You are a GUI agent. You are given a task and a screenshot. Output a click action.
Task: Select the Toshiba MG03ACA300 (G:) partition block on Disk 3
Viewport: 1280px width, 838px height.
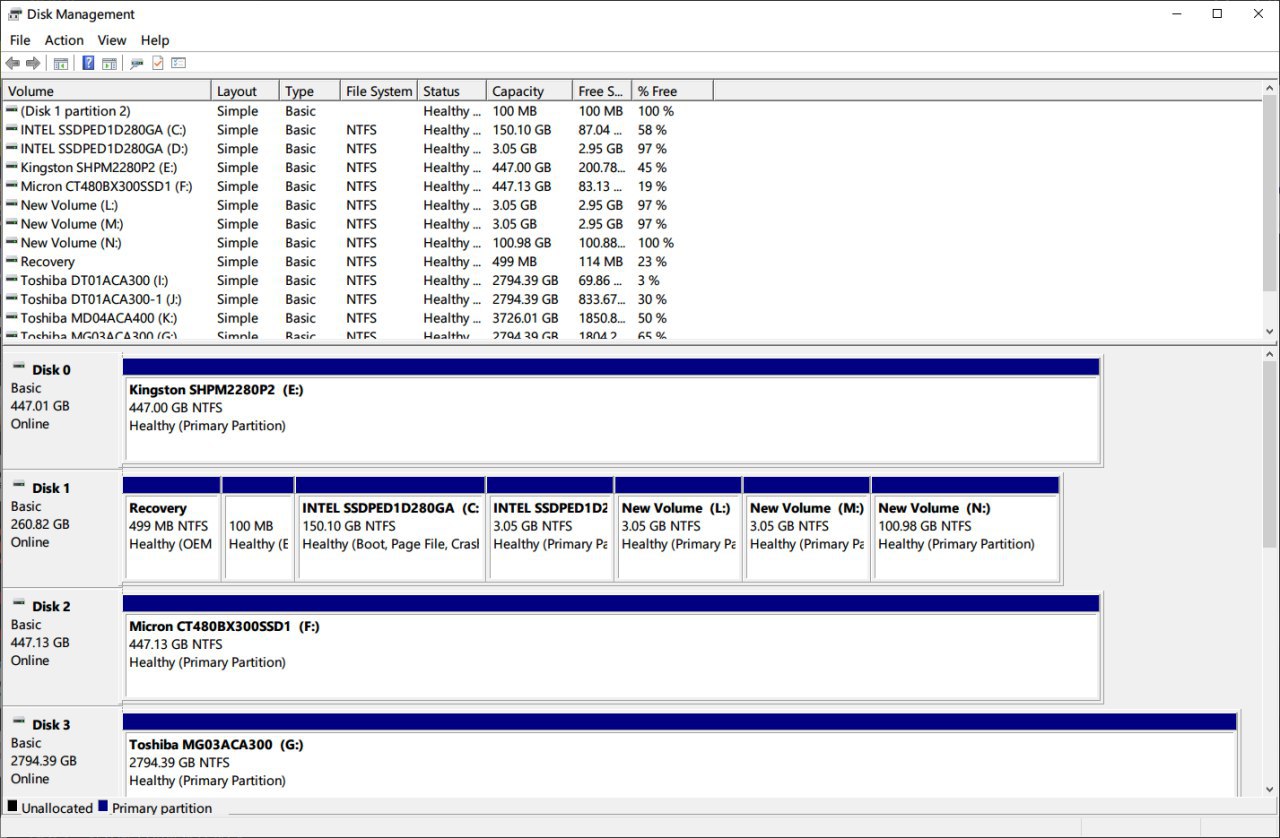coord(680,755)
